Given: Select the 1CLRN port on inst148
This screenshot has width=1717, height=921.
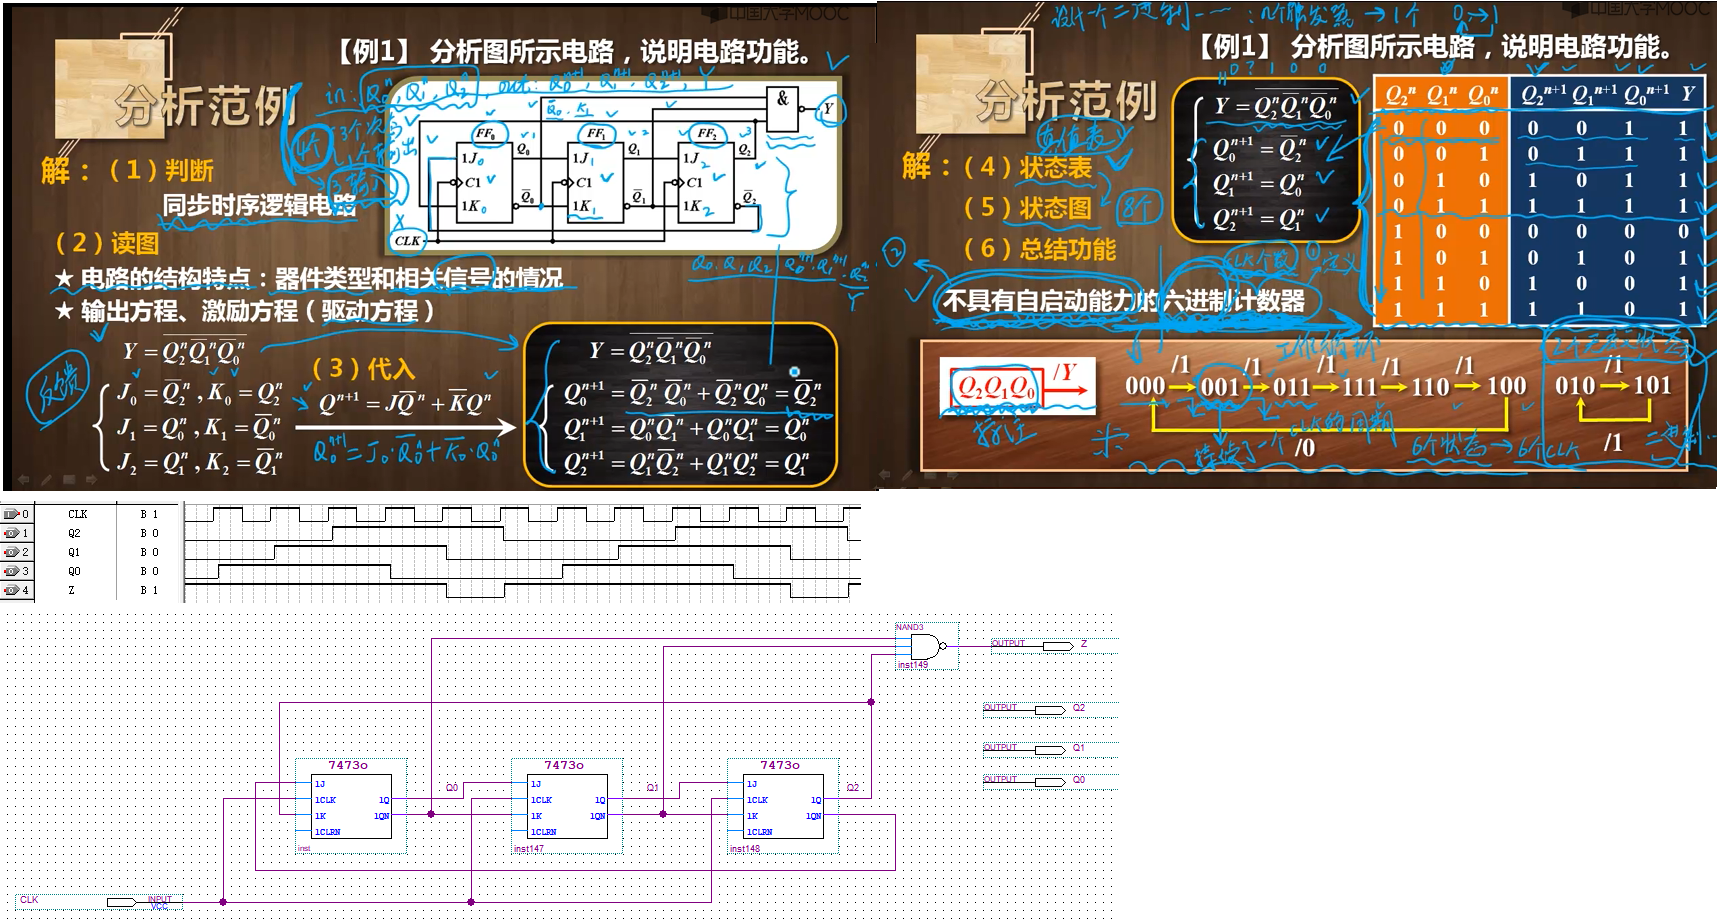Looking at the screenshot, I should click(x=758, y=831).
